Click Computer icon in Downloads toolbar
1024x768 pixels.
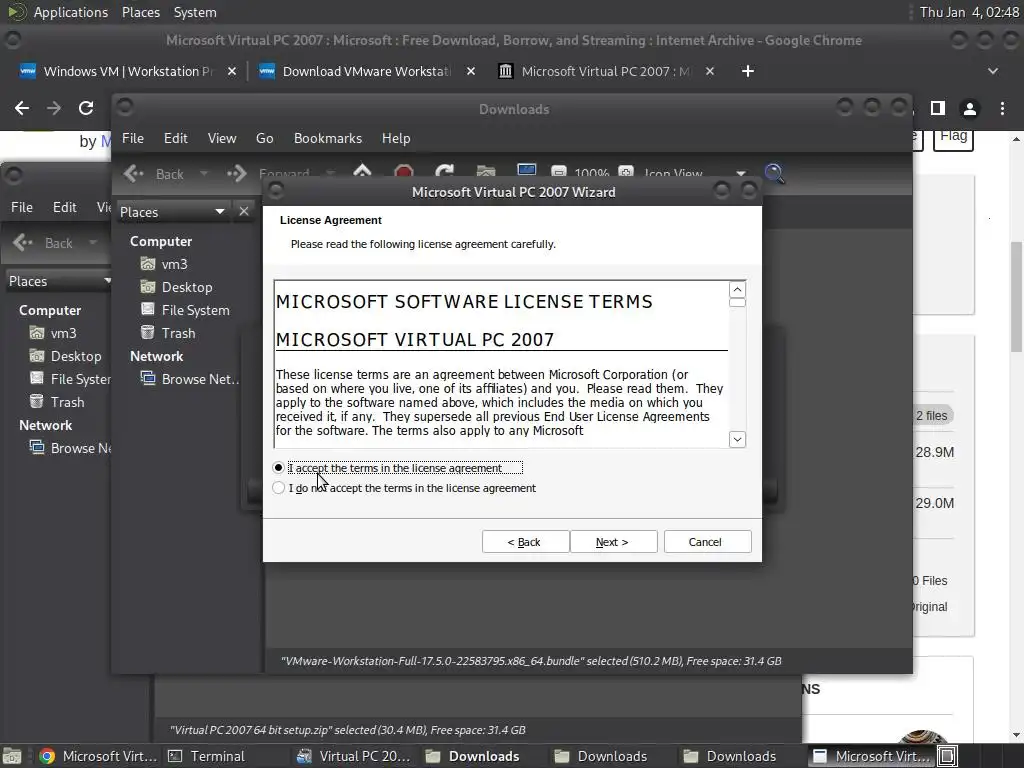[x=526, y=172]
